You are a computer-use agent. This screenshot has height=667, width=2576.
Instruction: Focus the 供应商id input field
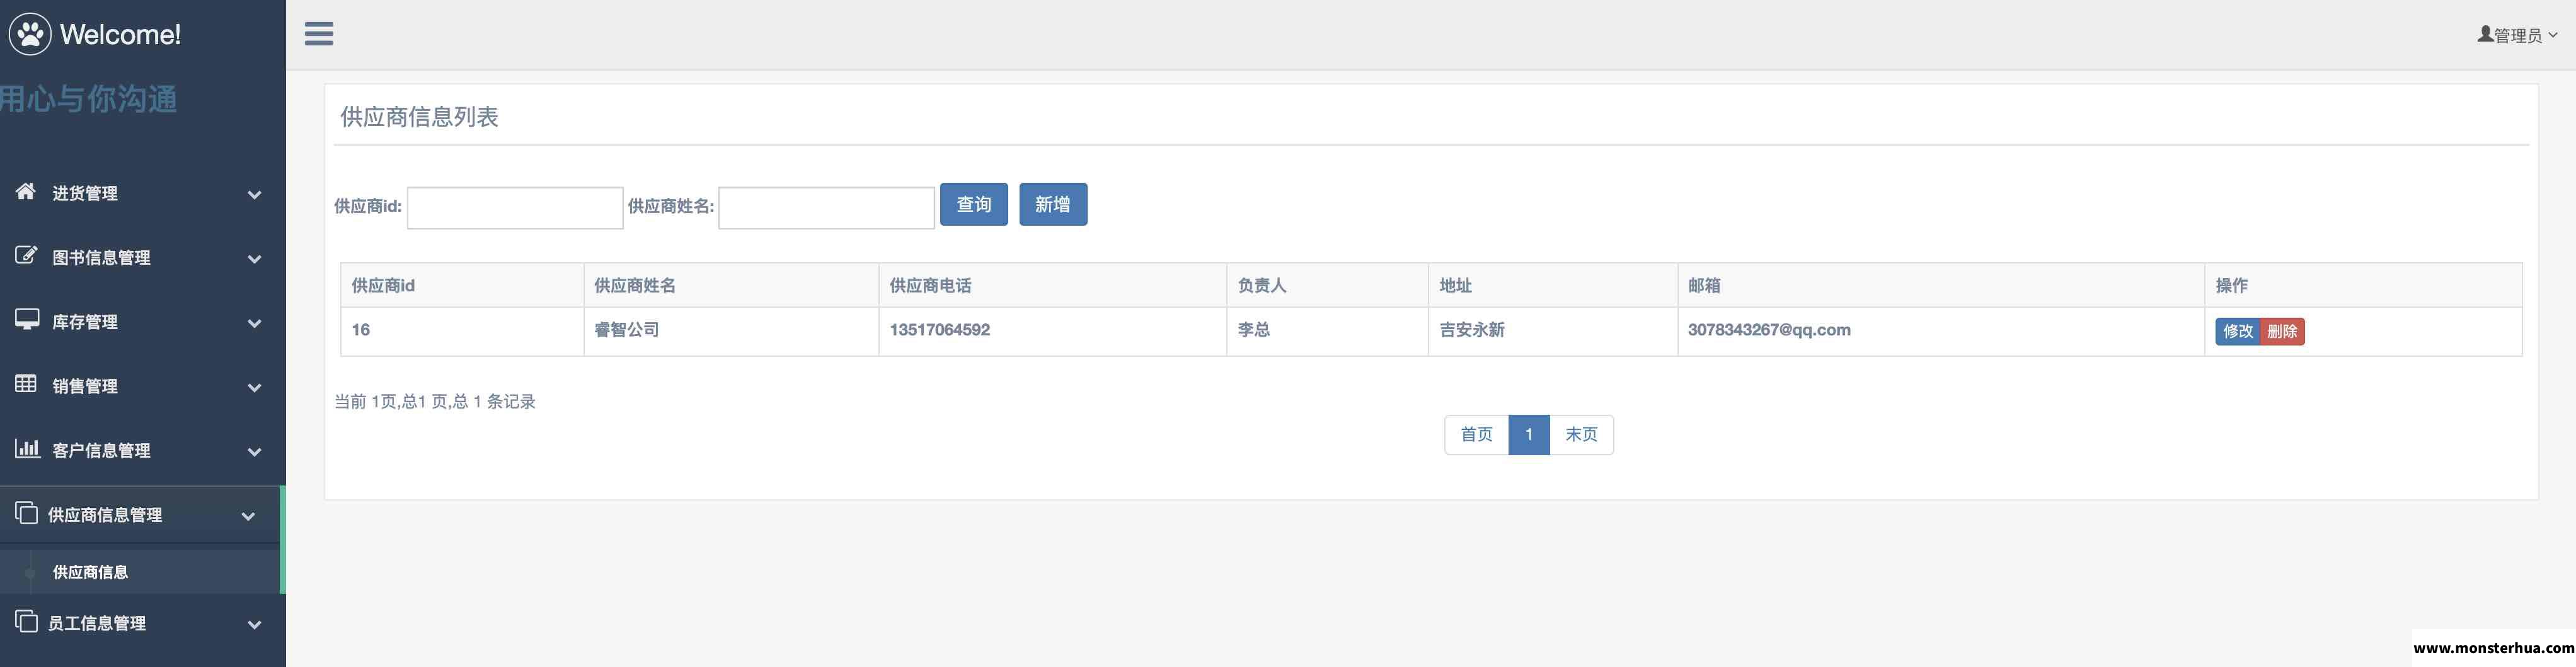[515, 208]
